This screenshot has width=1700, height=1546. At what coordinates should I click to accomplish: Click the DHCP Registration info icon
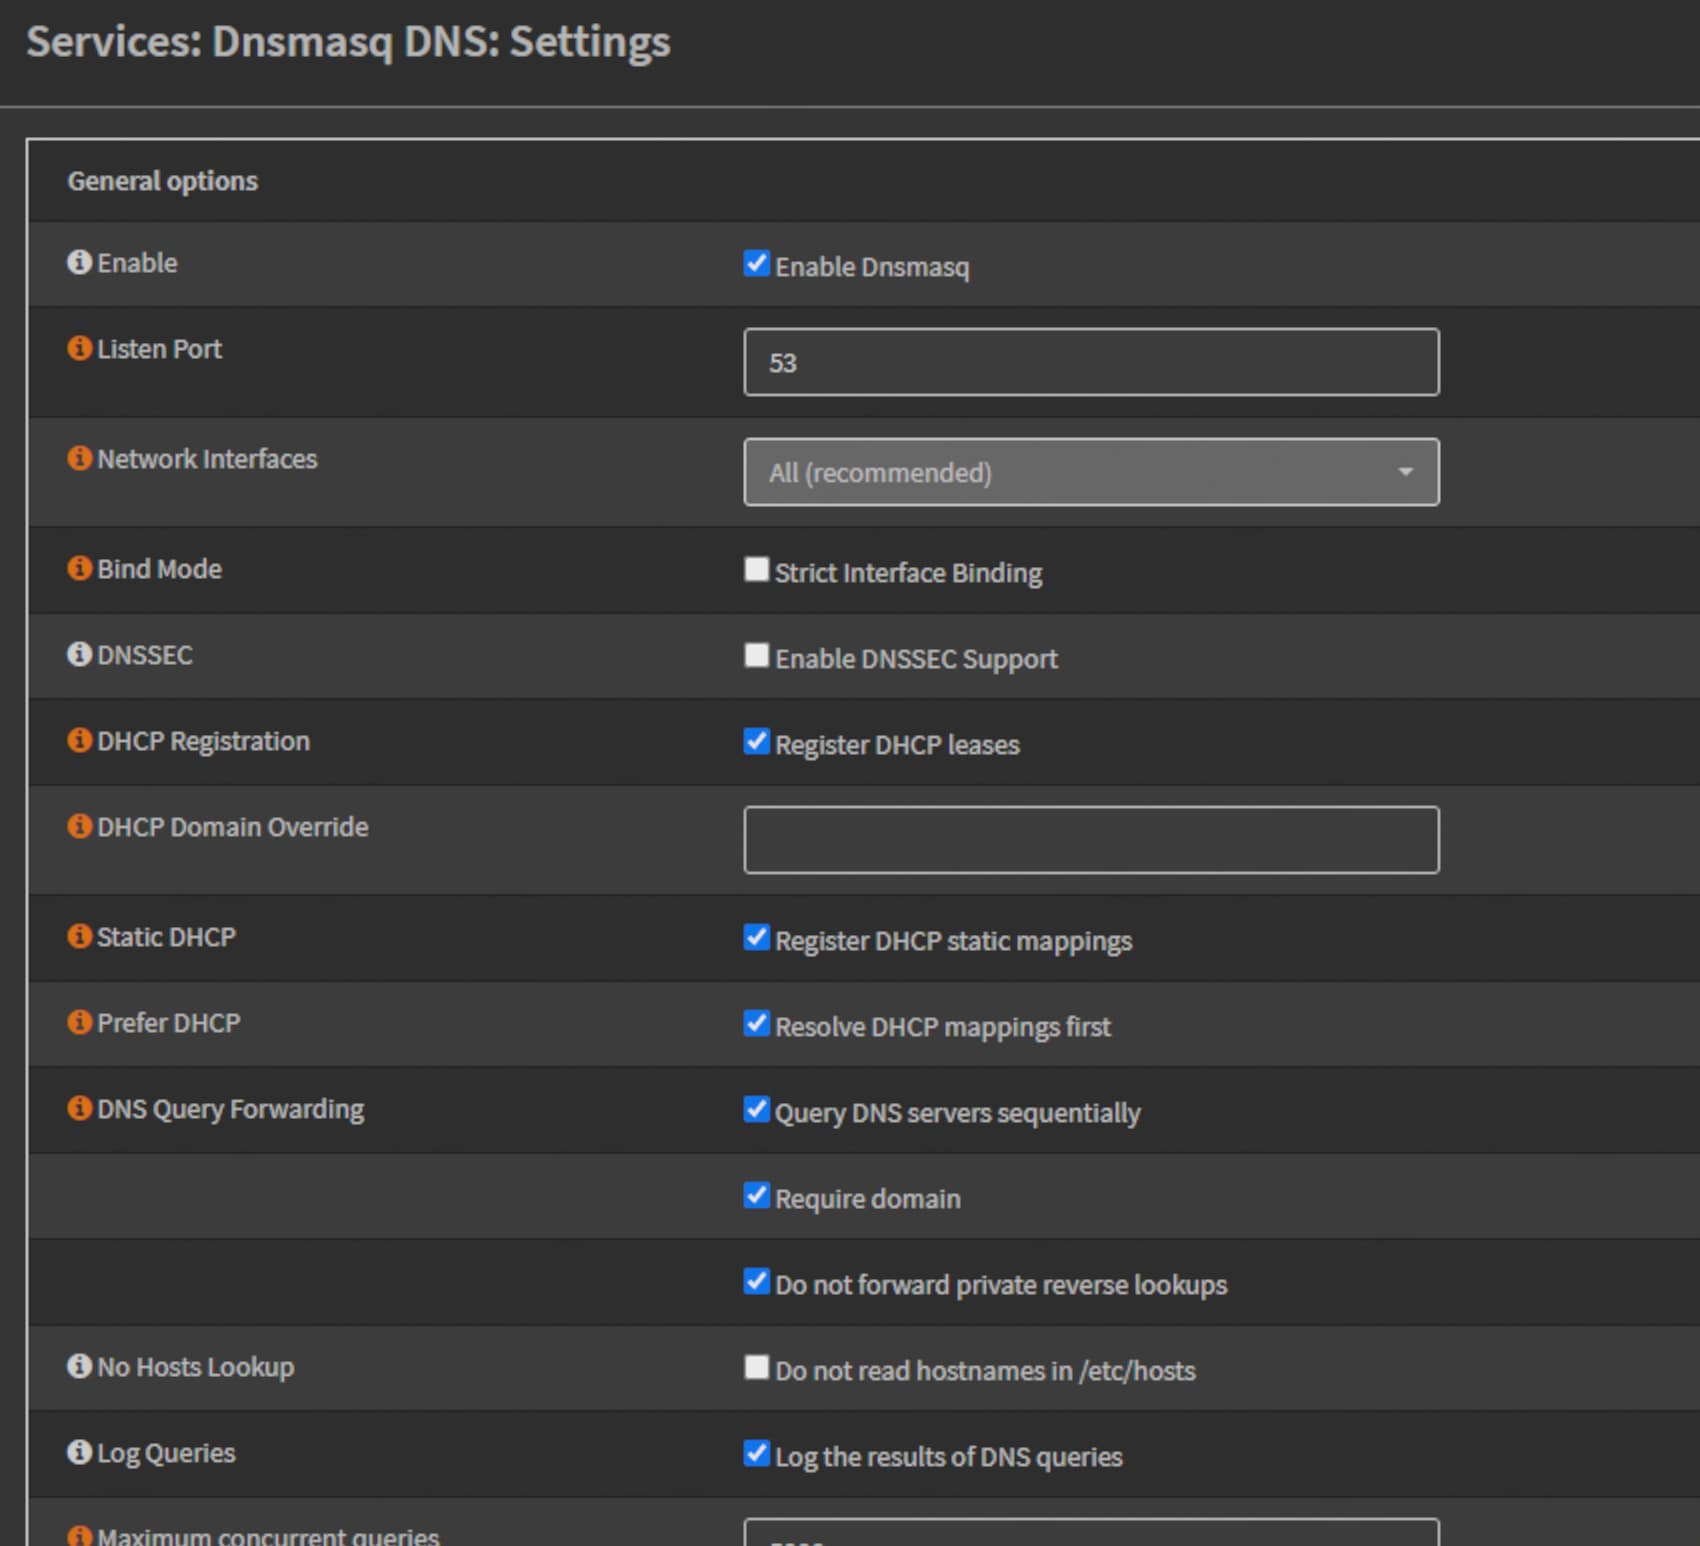(79, 740)
